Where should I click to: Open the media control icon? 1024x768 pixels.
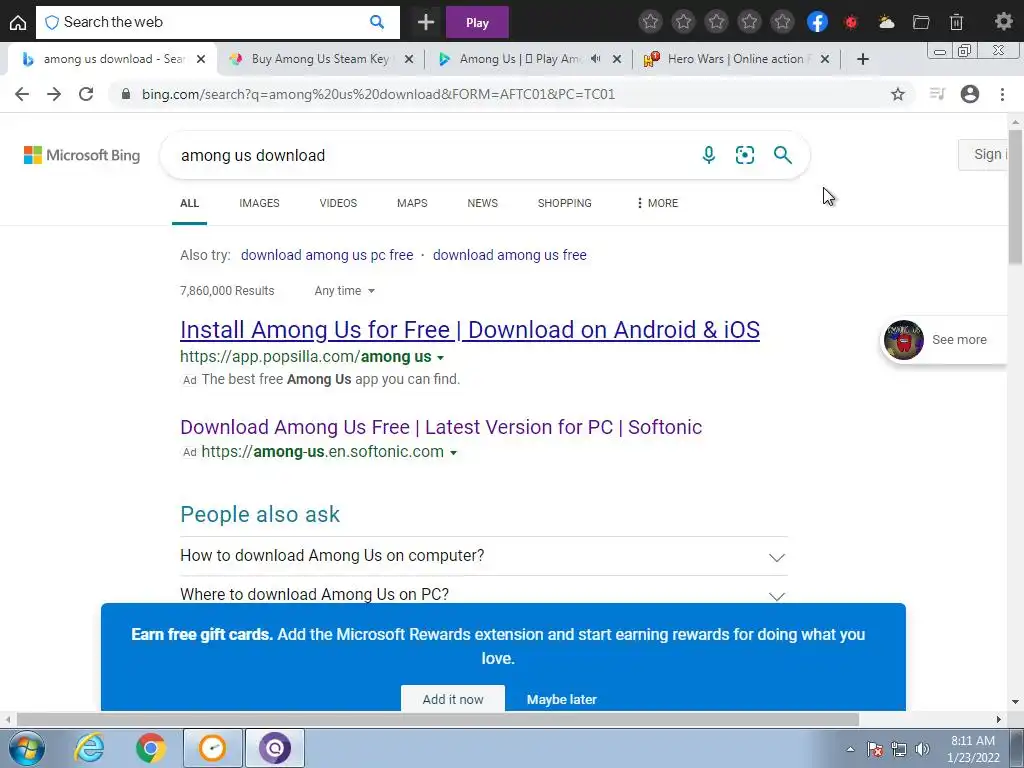tap(937, 94)
